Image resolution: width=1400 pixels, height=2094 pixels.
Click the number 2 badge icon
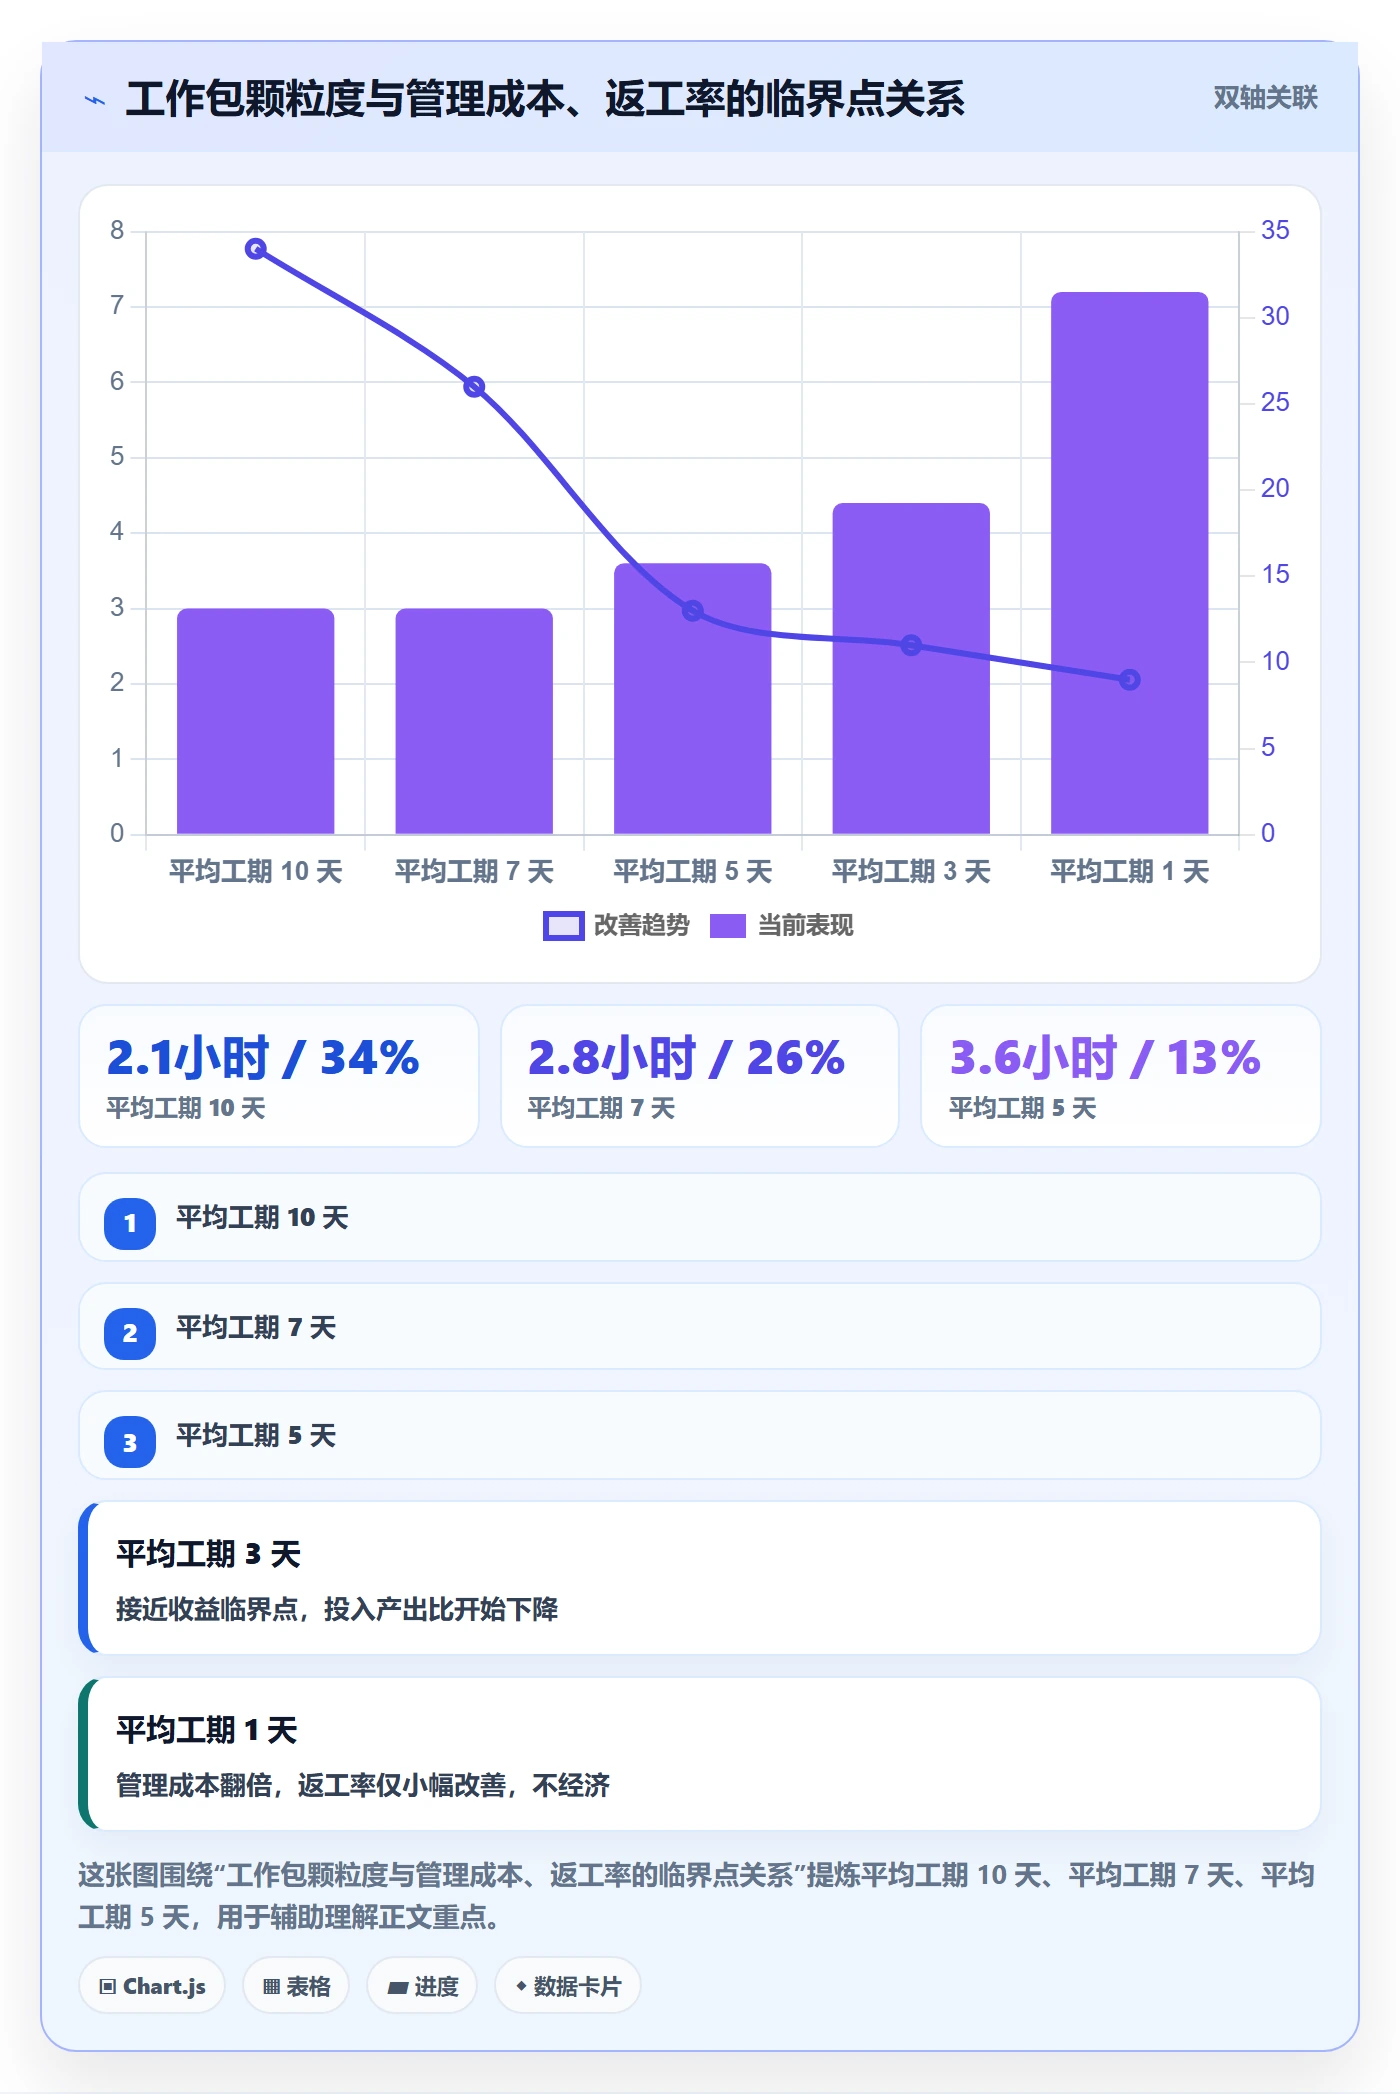point(130,1333)
